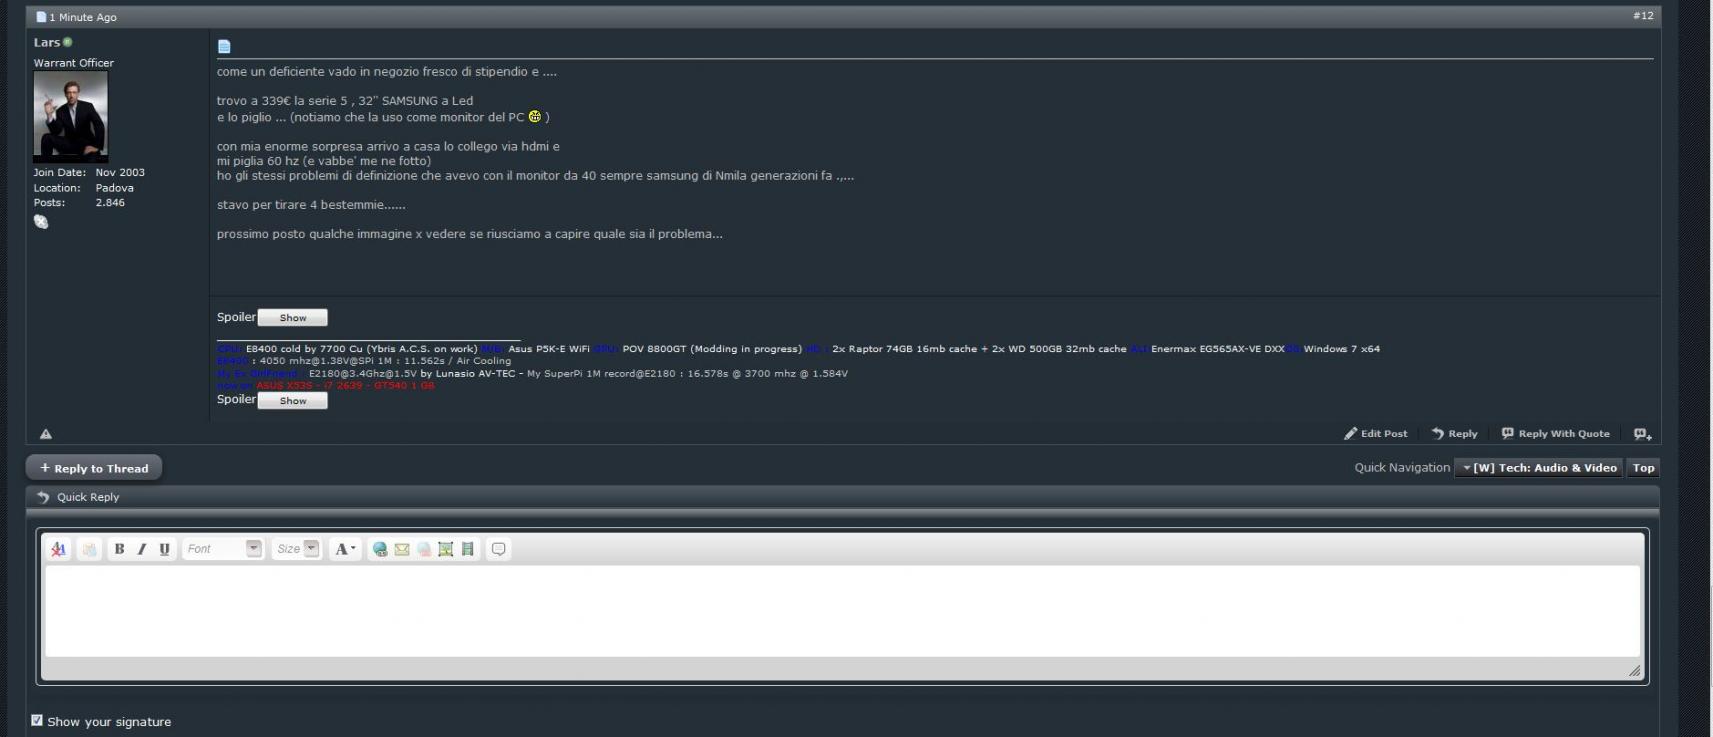This screenshot has width=1713, height=737.
Task: Open the text color picker dropdown
Action: tap(345, 549)
